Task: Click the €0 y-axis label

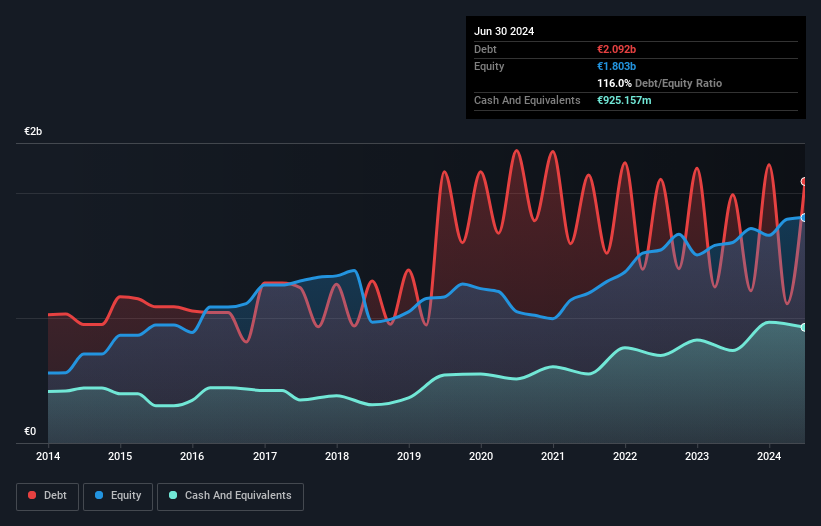Action: click(x=30, y=431)
